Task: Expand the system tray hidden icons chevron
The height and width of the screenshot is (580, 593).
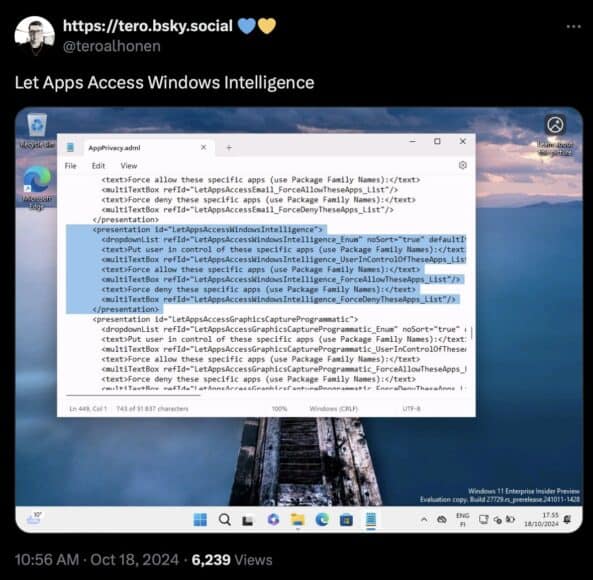Action: 424,520
